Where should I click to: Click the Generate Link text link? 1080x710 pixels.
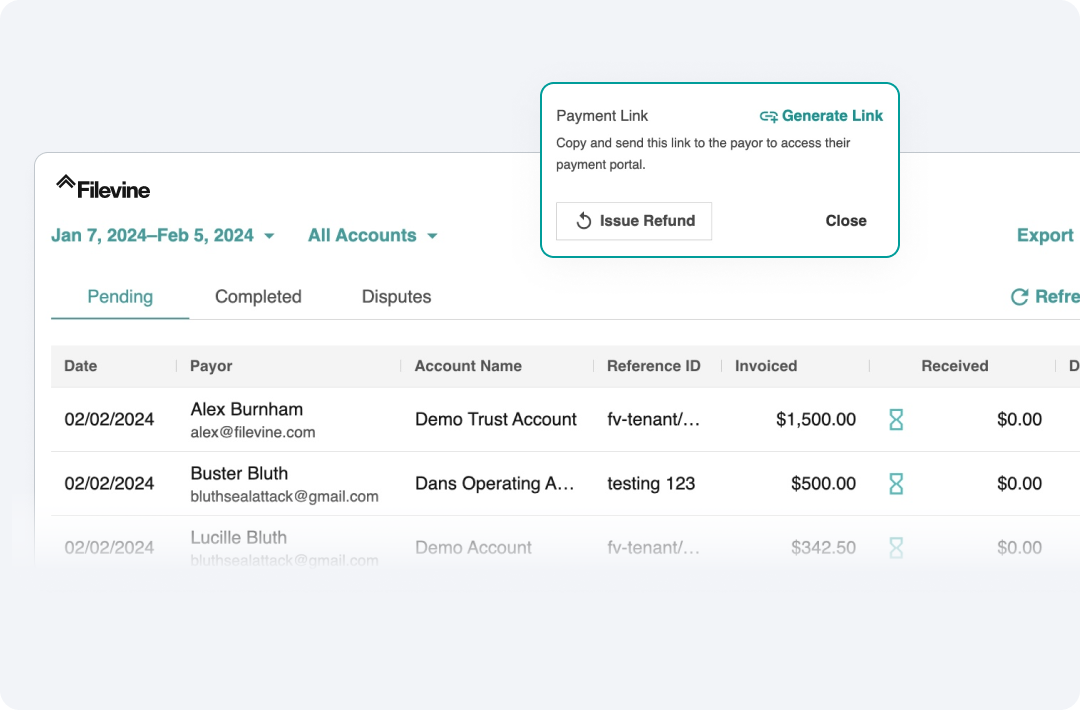(832, 116)
